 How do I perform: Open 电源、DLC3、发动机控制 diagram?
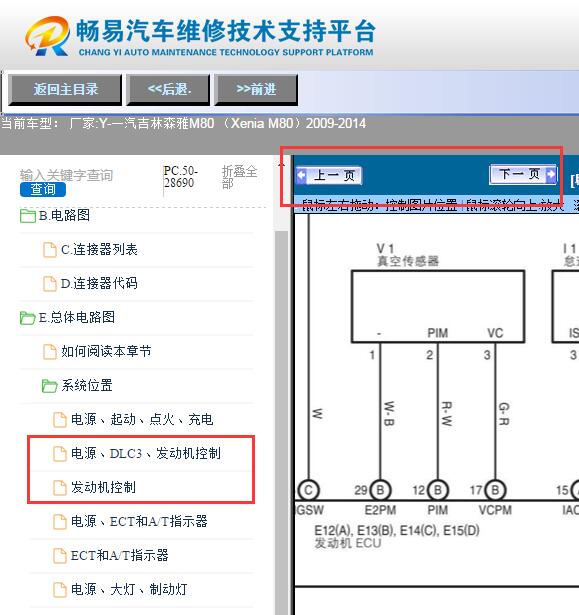pyautogui.click(x=146, y=453)
